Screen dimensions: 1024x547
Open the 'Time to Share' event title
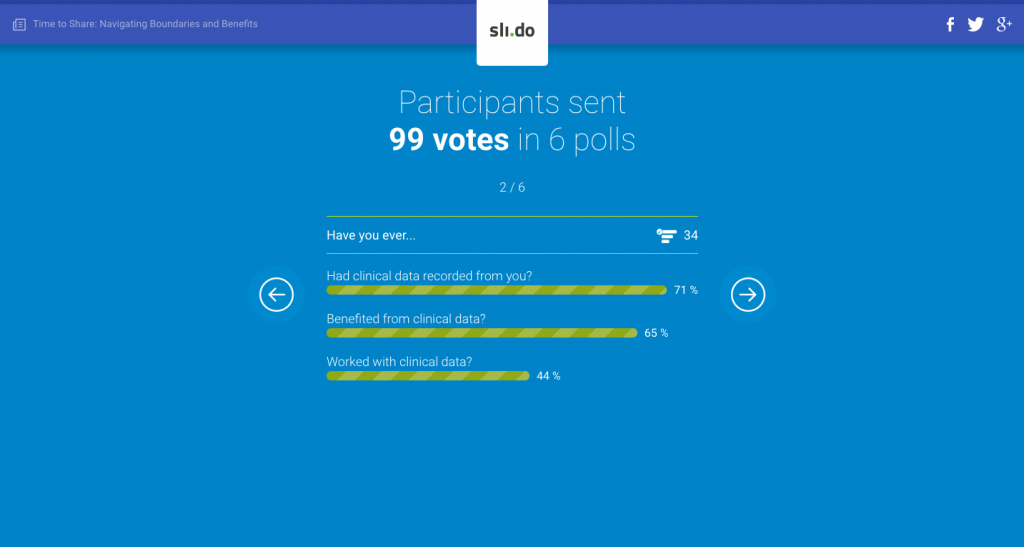145,24
